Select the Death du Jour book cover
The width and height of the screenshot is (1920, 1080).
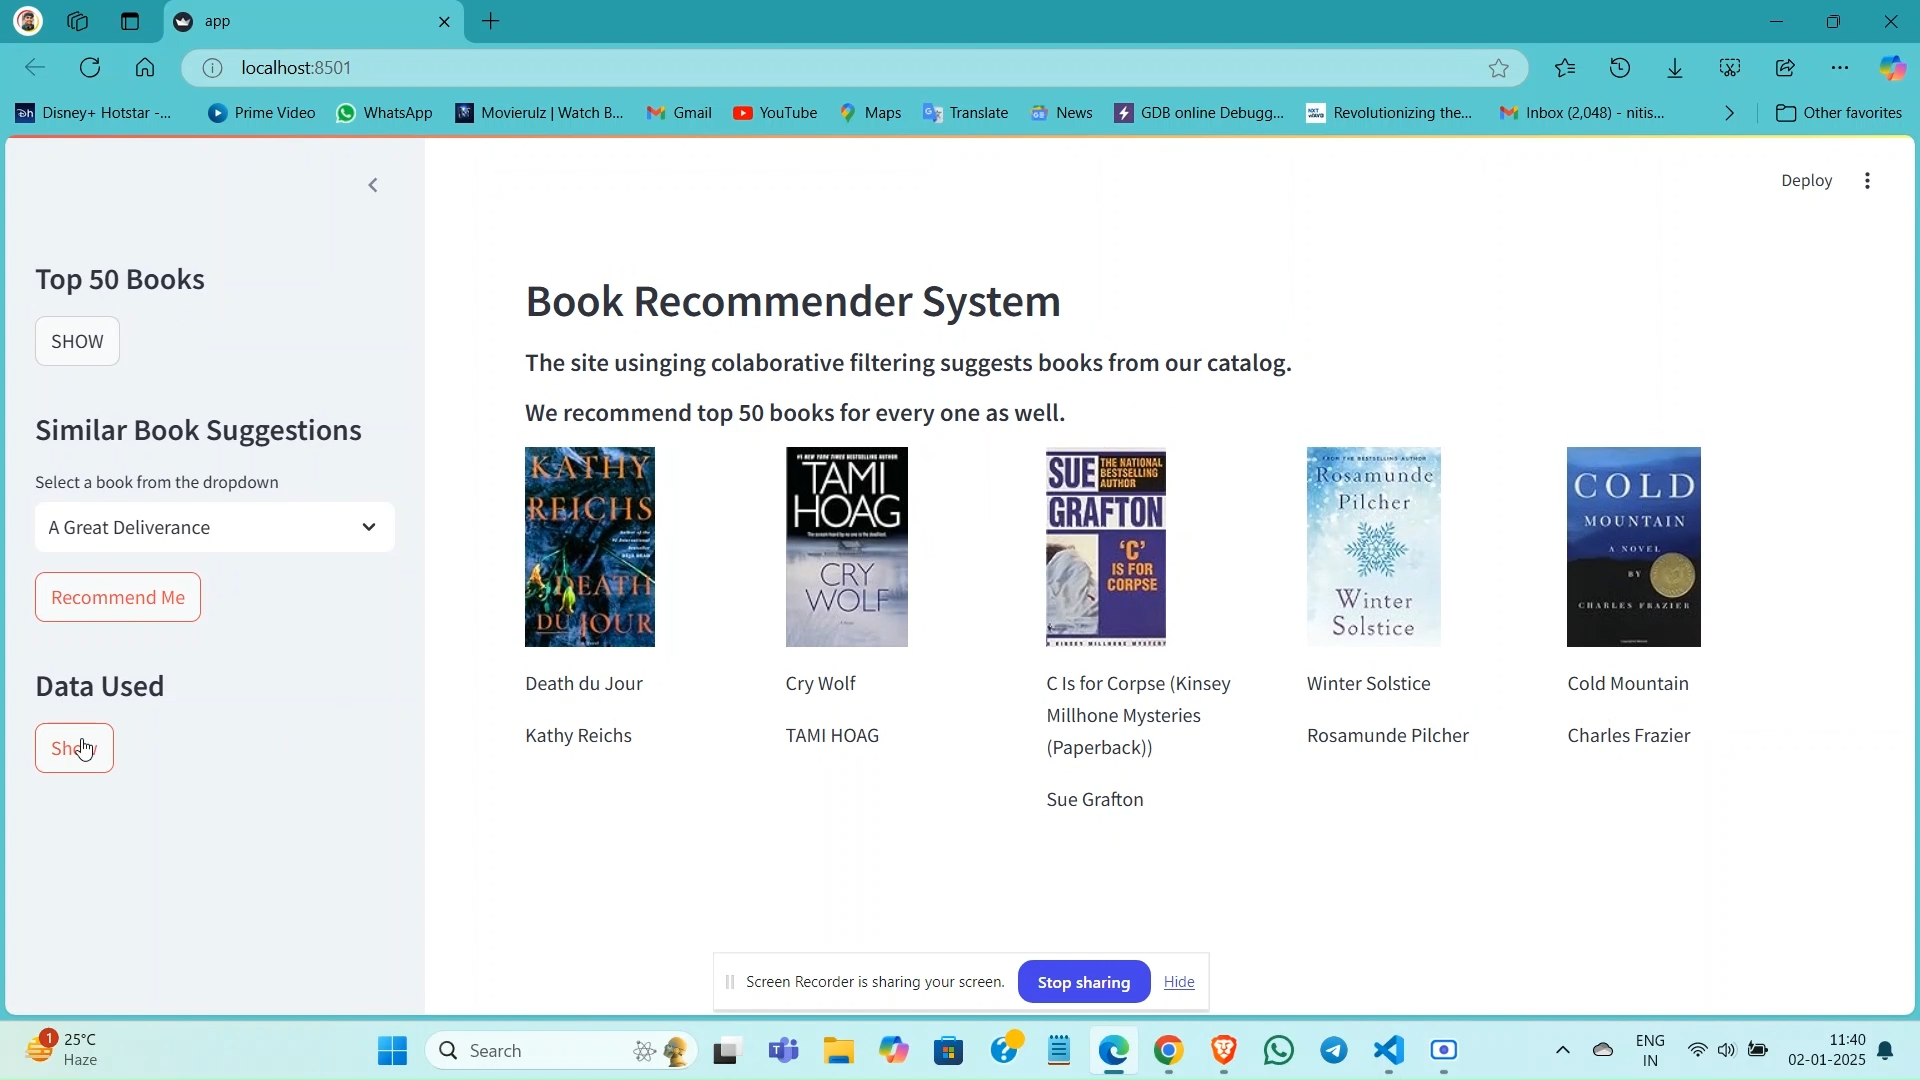pyautogui.click(x=590, y=548)
